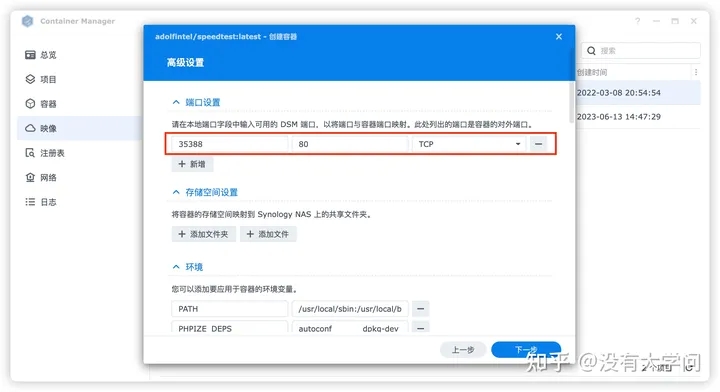Maximize the Container Manager window
720x392 pixels.
coord(675,21)
